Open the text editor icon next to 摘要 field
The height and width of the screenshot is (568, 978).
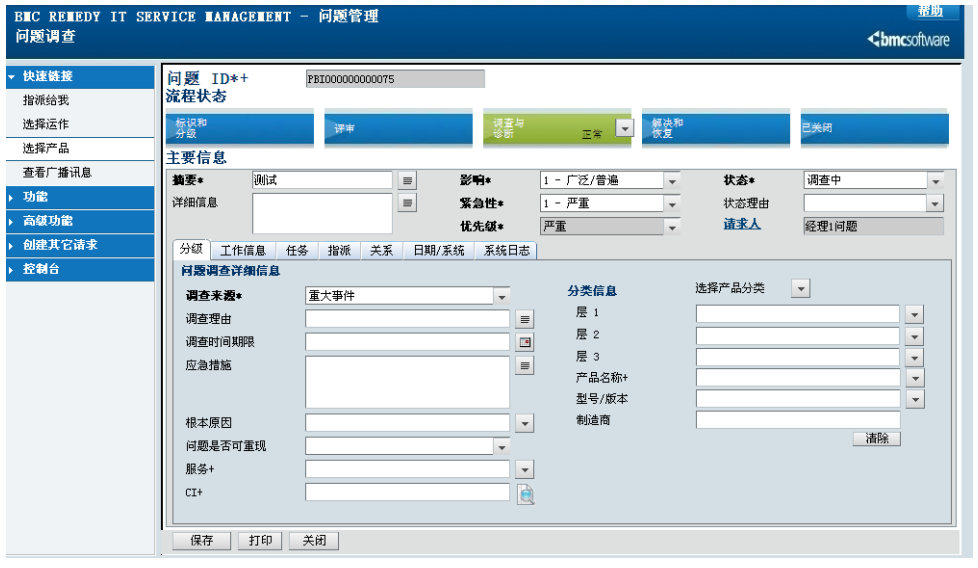pyautogui.click(x=407, y=181)
